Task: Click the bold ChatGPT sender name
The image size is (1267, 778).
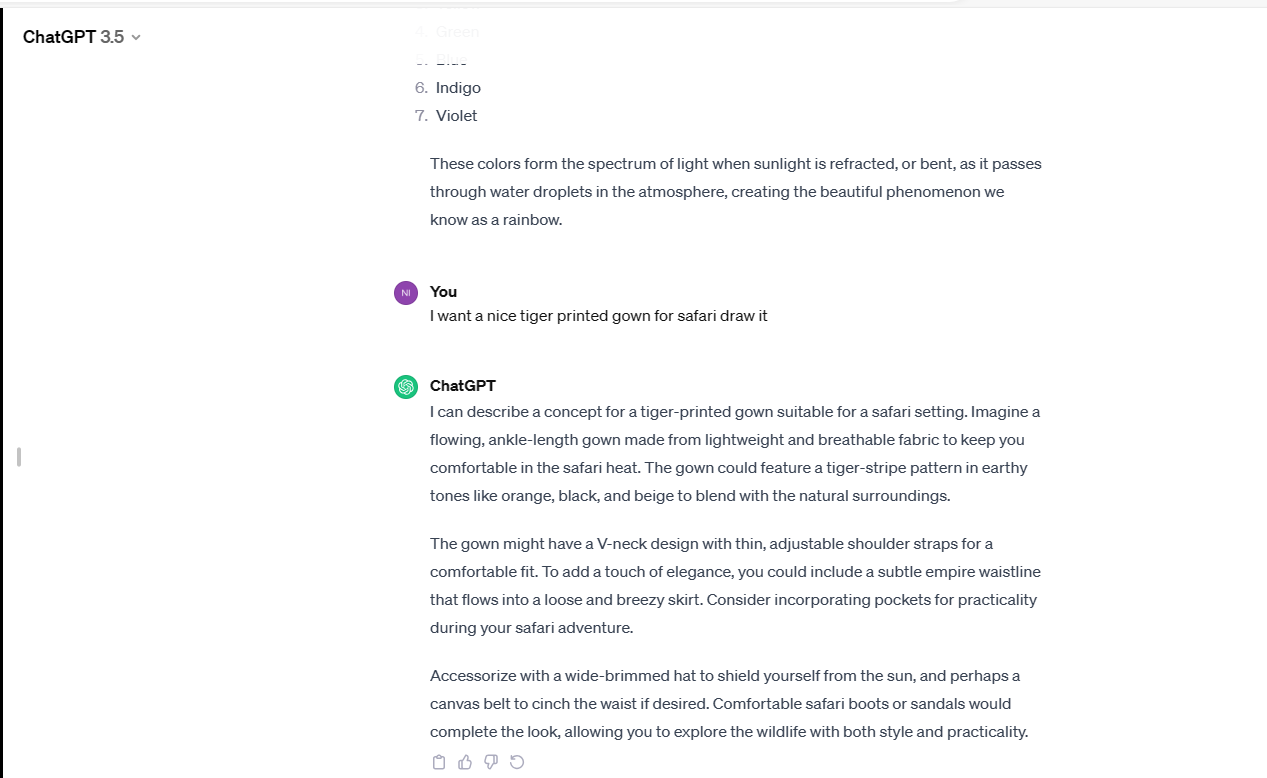Action: tap(463, 386)
